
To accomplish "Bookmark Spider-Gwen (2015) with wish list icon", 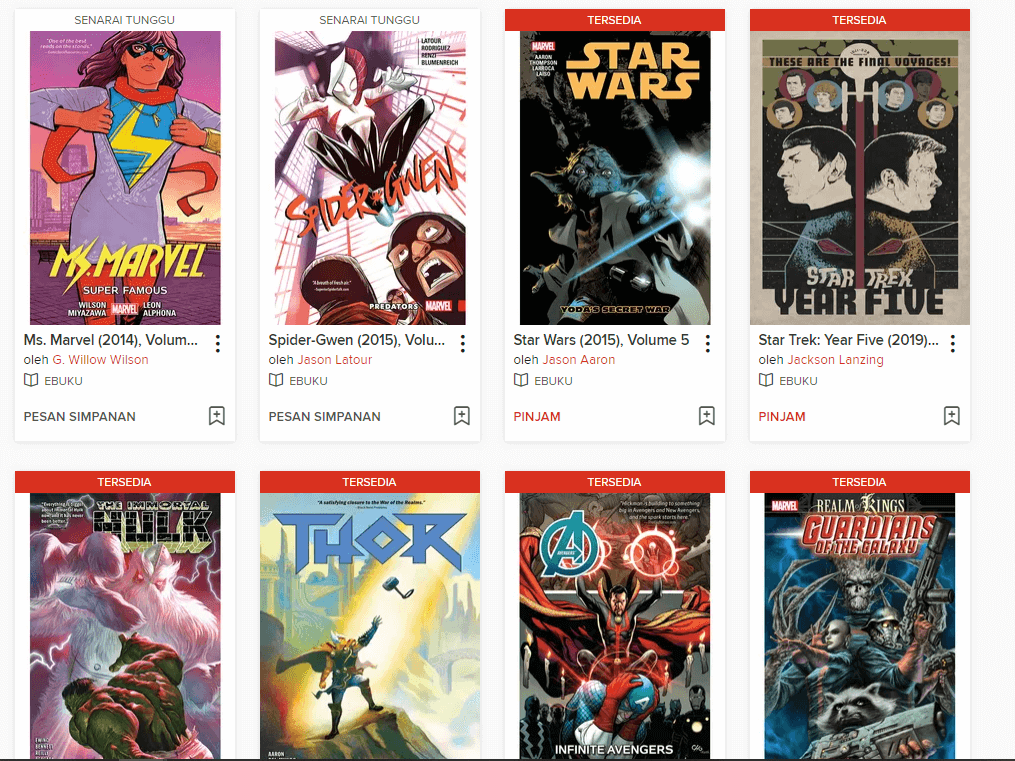I will [462, 416].
